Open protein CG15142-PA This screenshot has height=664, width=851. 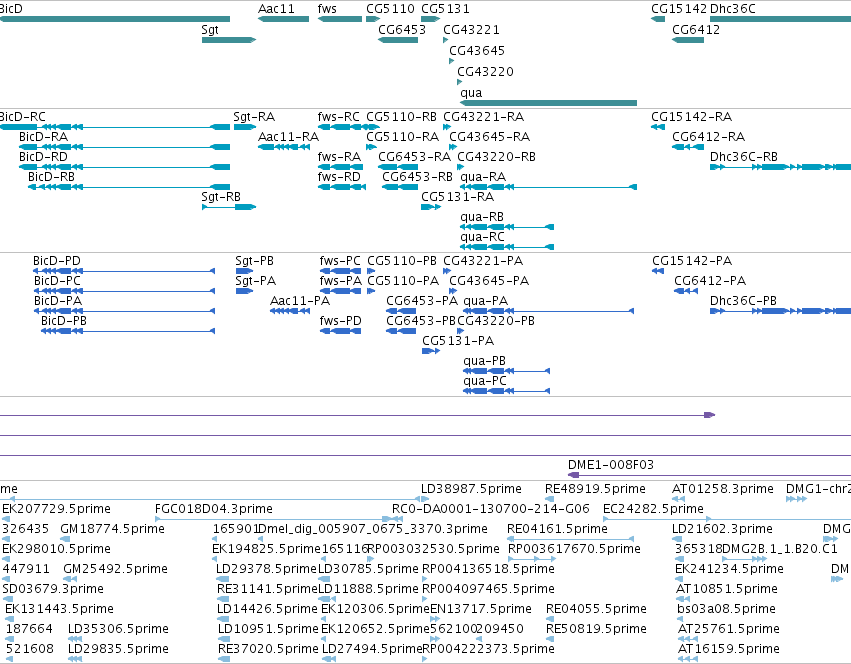692,261
